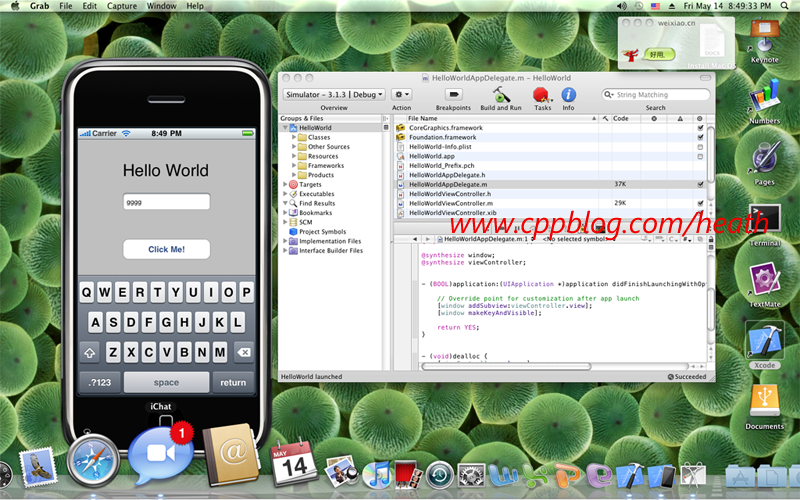Launch Safari from the Dock

click(93, 460)
